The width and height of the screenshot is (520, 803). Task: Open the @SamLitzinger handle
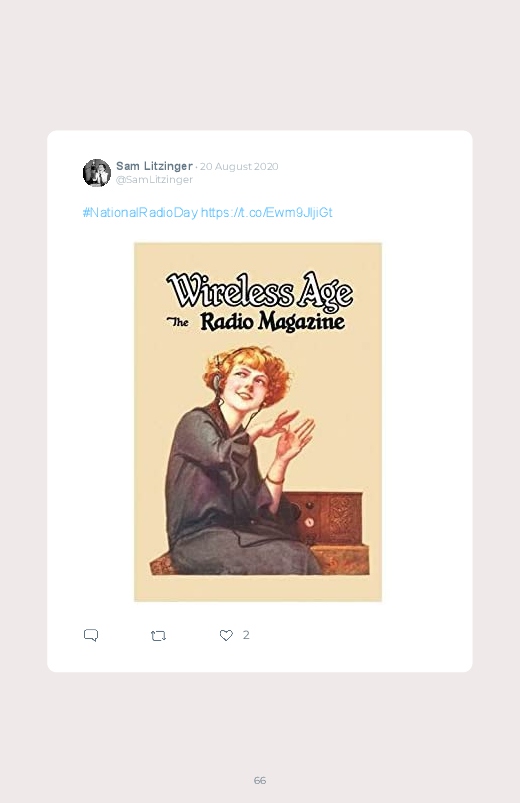coord(154,180)
